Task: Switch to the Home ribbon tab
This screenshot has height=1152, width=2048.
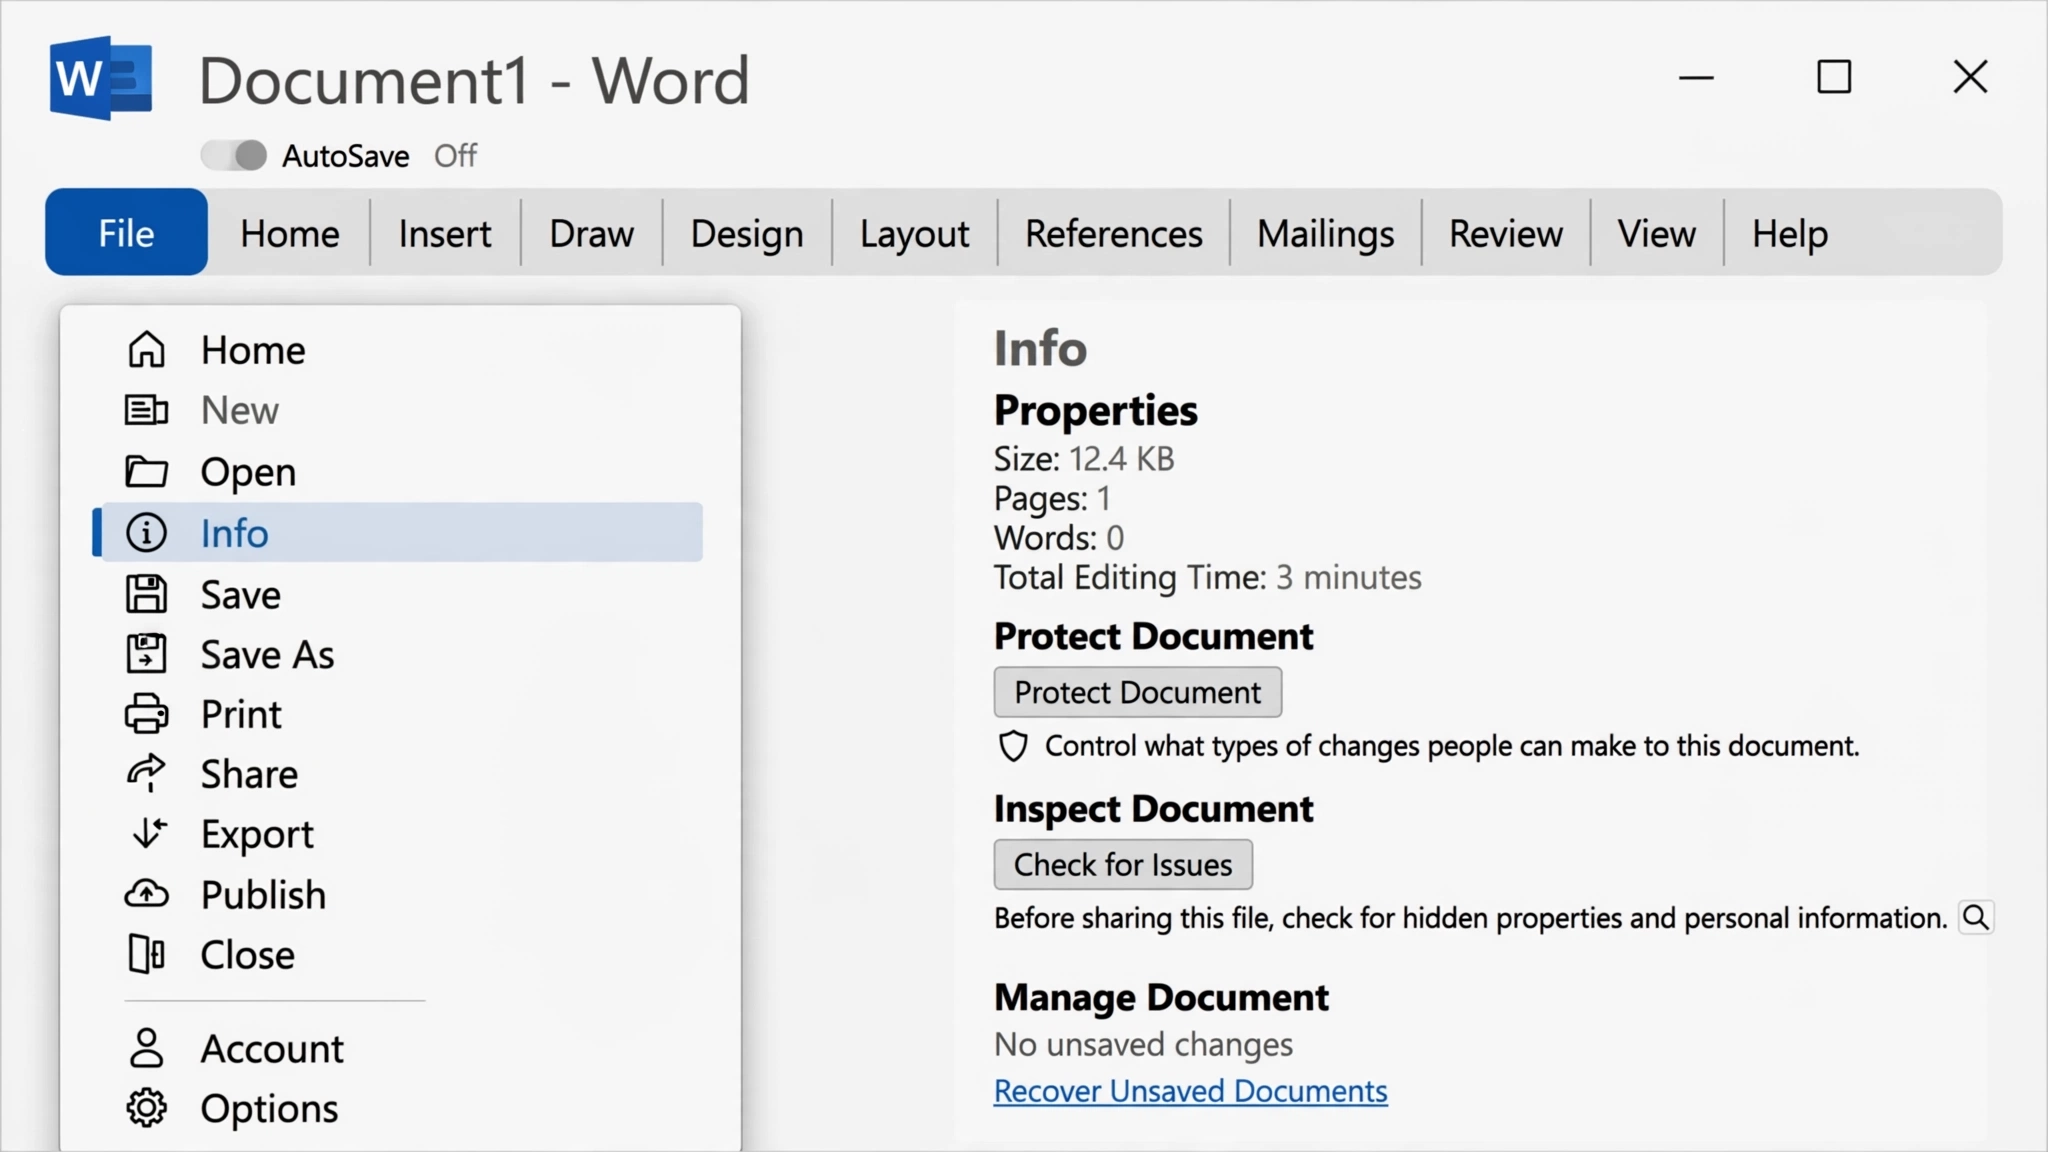Action: tap(290, 233)
